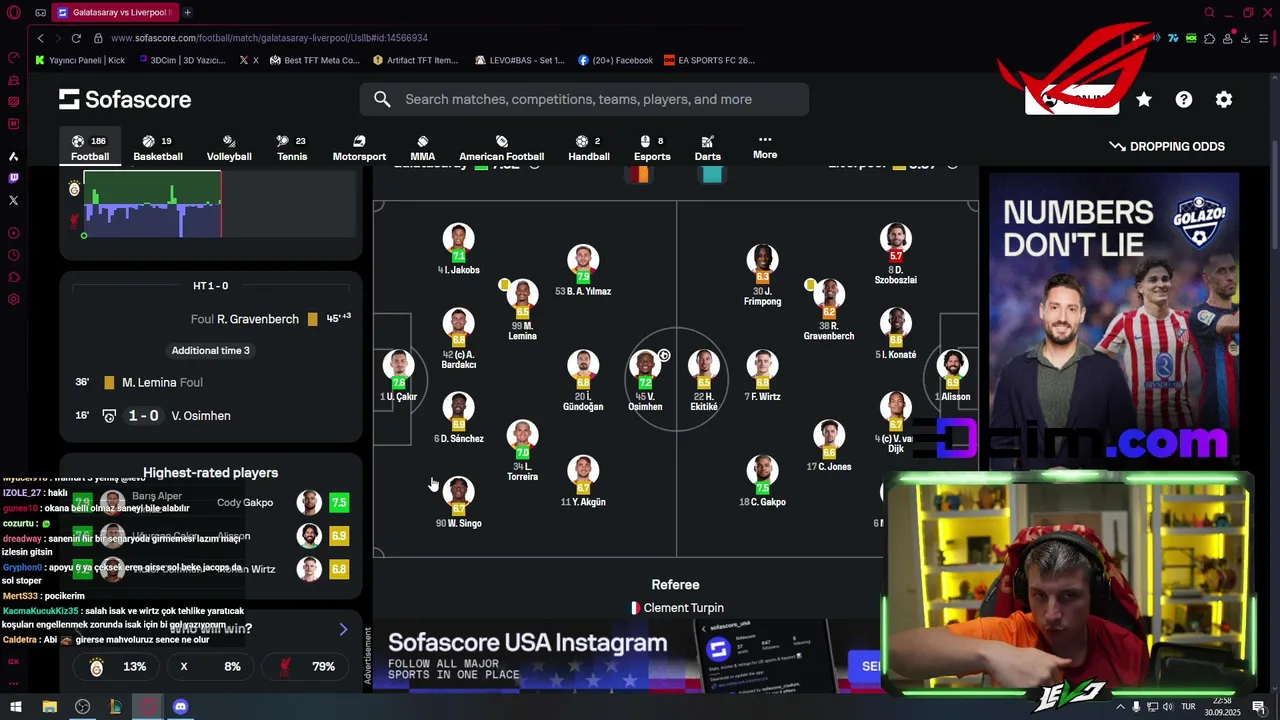The width and height of the screenshot is (1280, 720).
Task: Go back in browser history
Action: [40, 38]
